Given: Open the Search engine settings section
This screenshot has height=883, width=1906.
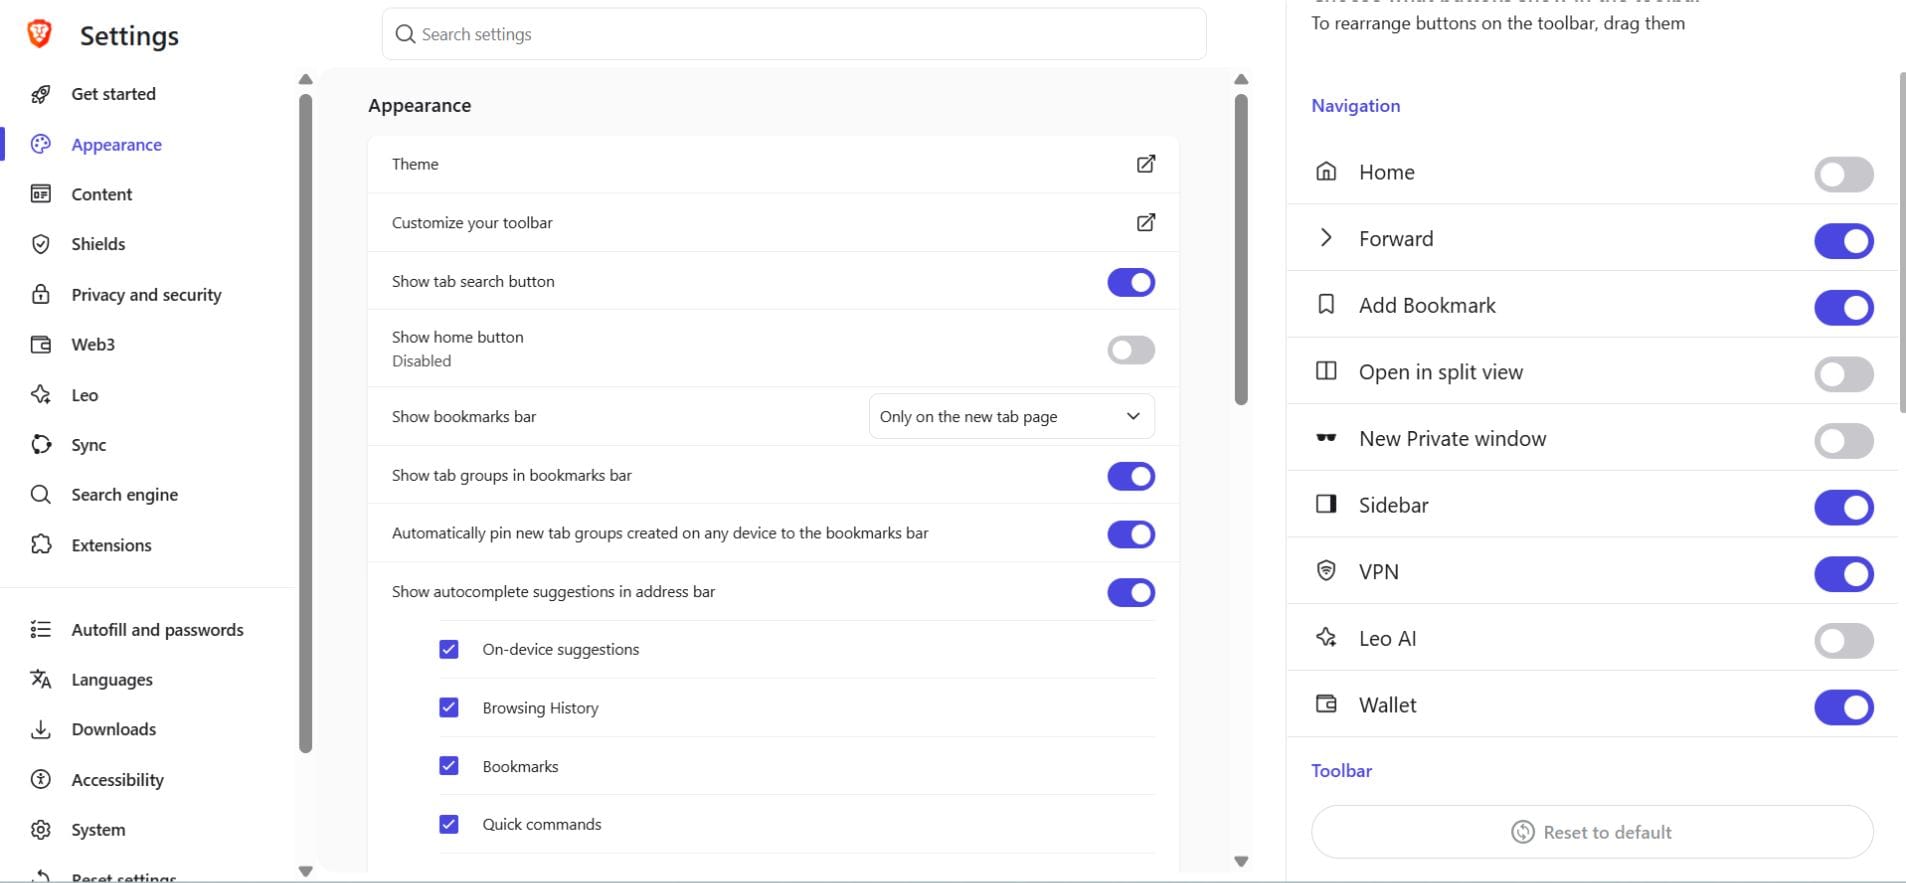Looking at the screenshot, I should pos(124,494).
